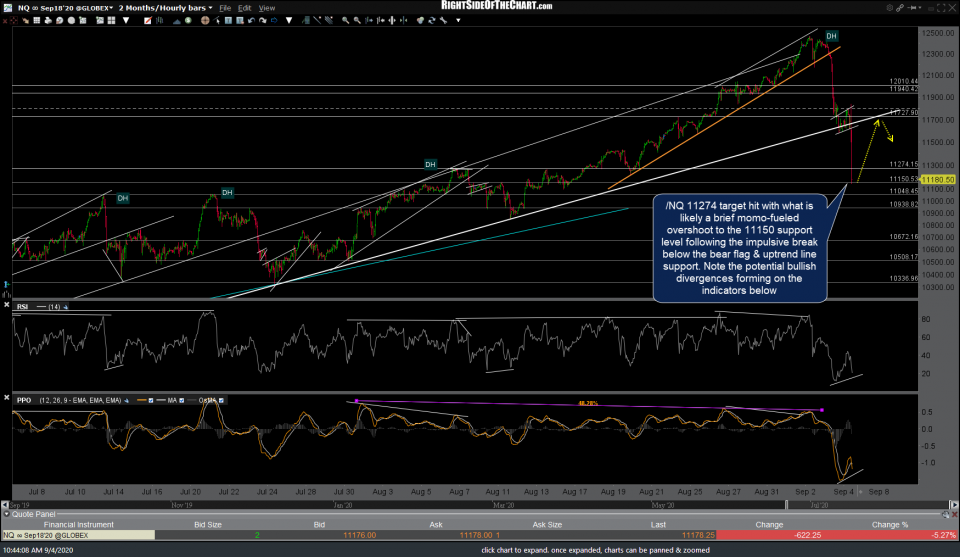Expand the small toolbar overflow arrow after the wrench
Viewport: 960px width, 557px height.
tap(458, 21)
